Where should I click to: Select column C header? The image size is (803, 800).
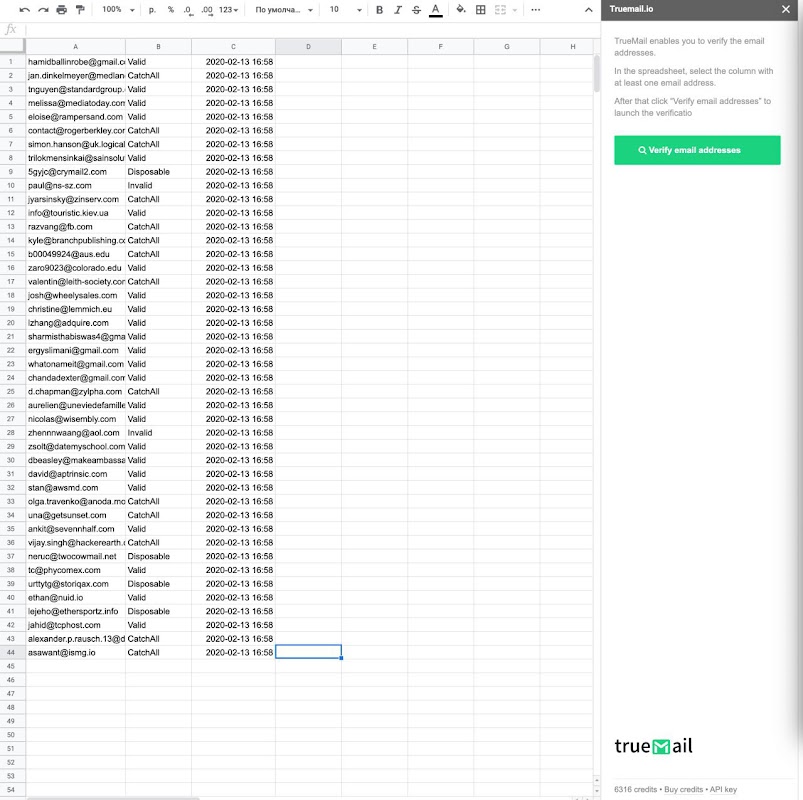point(233,47)
